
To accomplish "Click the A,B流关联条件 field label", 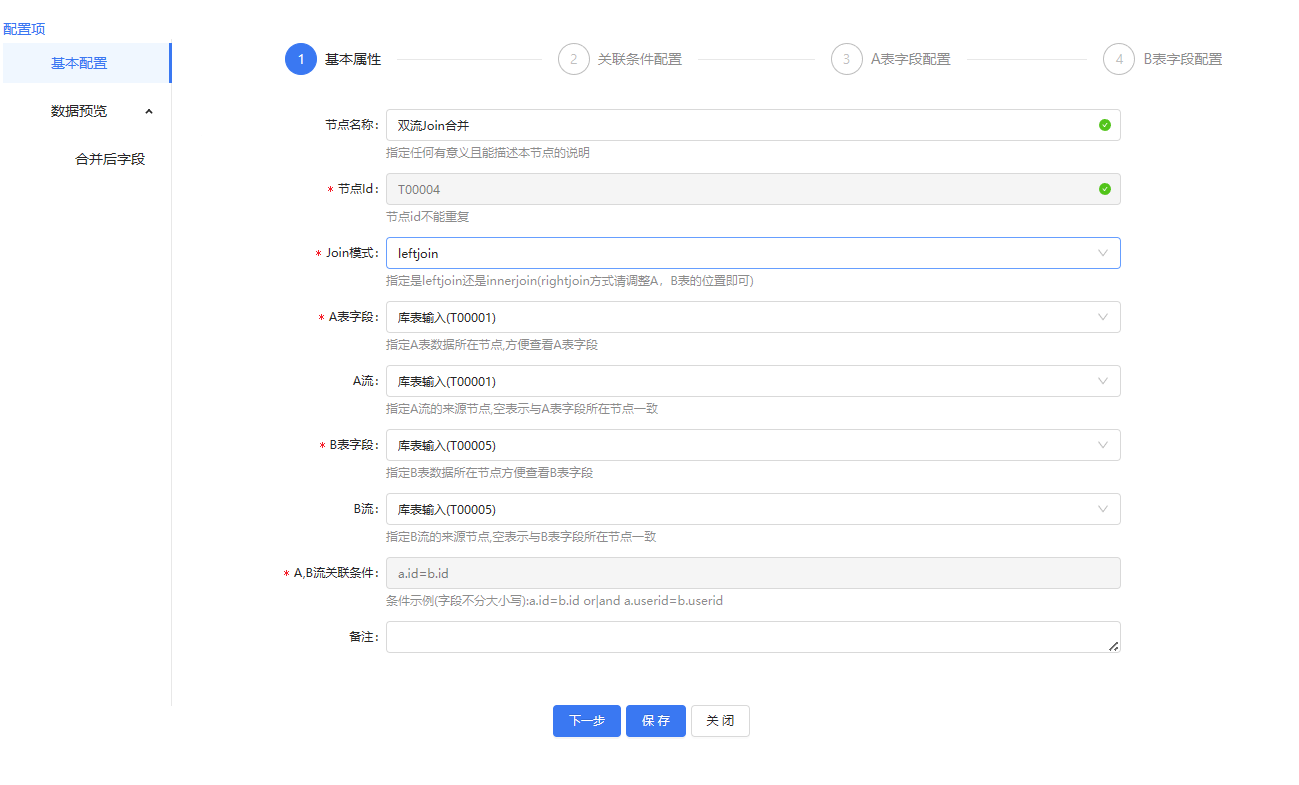I will click(337, 573).
